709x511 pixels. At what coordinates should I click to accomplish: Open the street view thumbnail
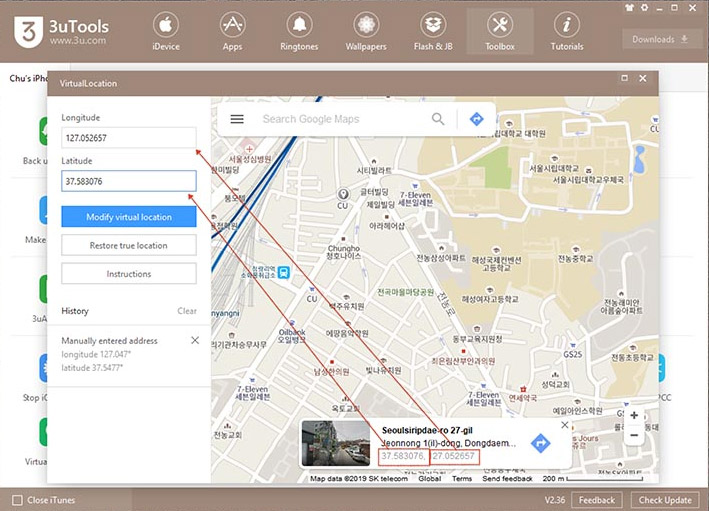click(336, 443)
